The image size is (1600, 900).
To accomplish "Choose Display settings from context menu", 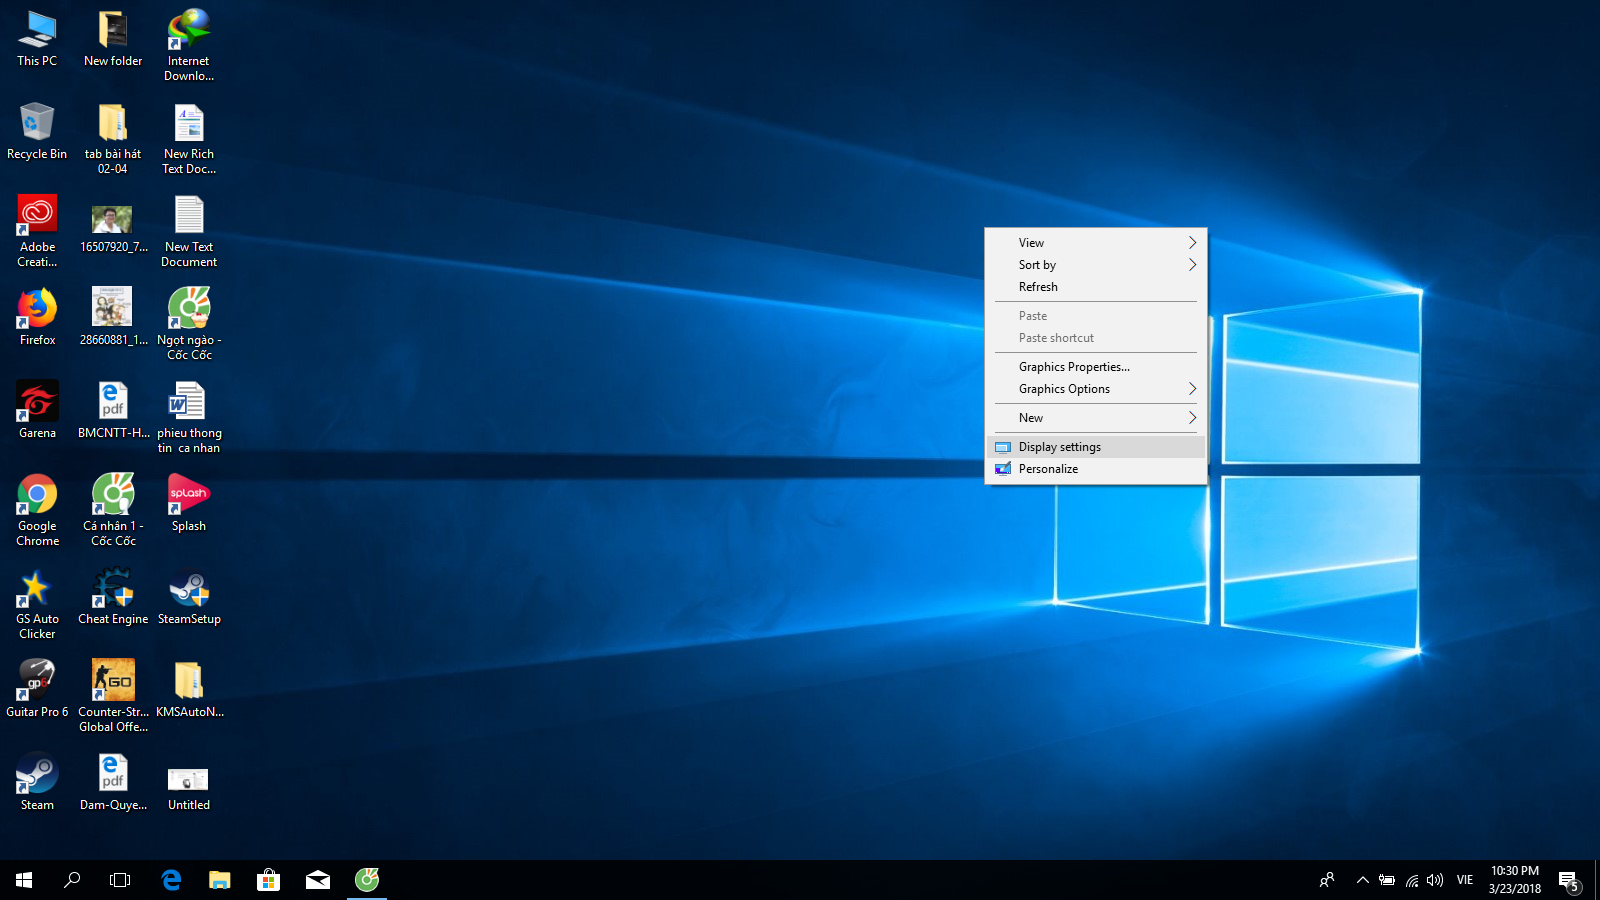I will (x=1060, y=447).
